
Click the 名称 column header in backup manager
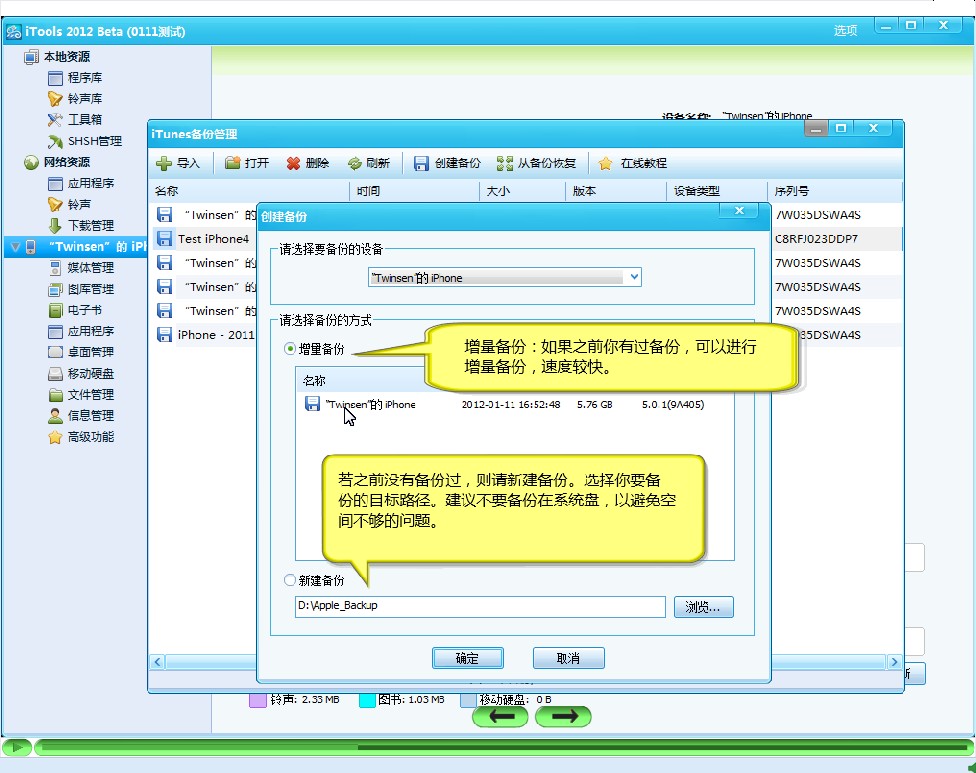click(249, 191)
